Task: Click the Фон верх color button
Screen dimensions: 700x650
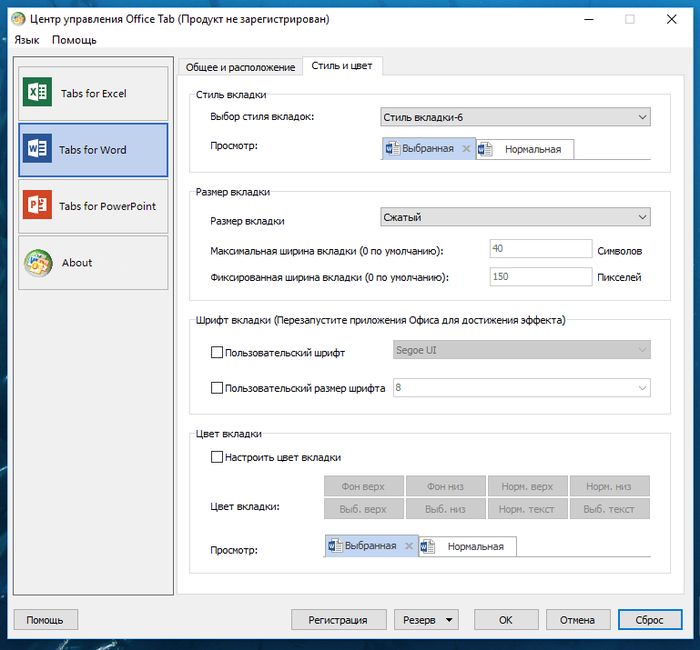Action: (x=364, y=486)
